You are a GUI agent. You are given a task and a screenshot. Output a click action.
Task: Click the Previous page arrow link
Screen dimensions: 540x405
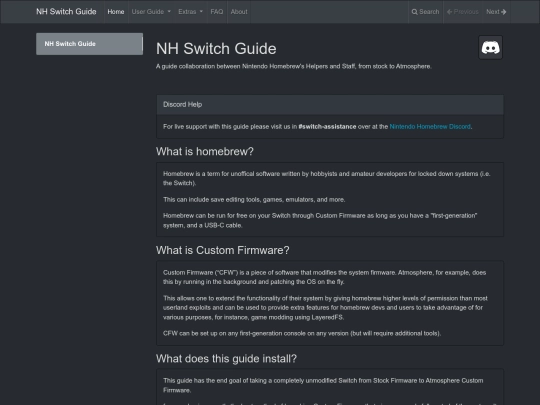(x=463, y=12)
